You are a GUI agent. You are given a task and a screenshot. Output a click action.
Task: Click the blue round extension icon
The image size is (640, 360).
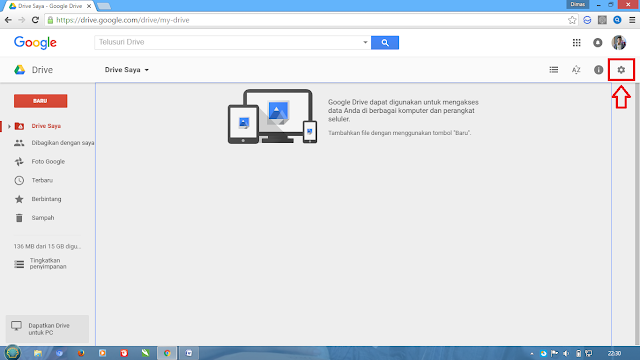click(617, 20)
